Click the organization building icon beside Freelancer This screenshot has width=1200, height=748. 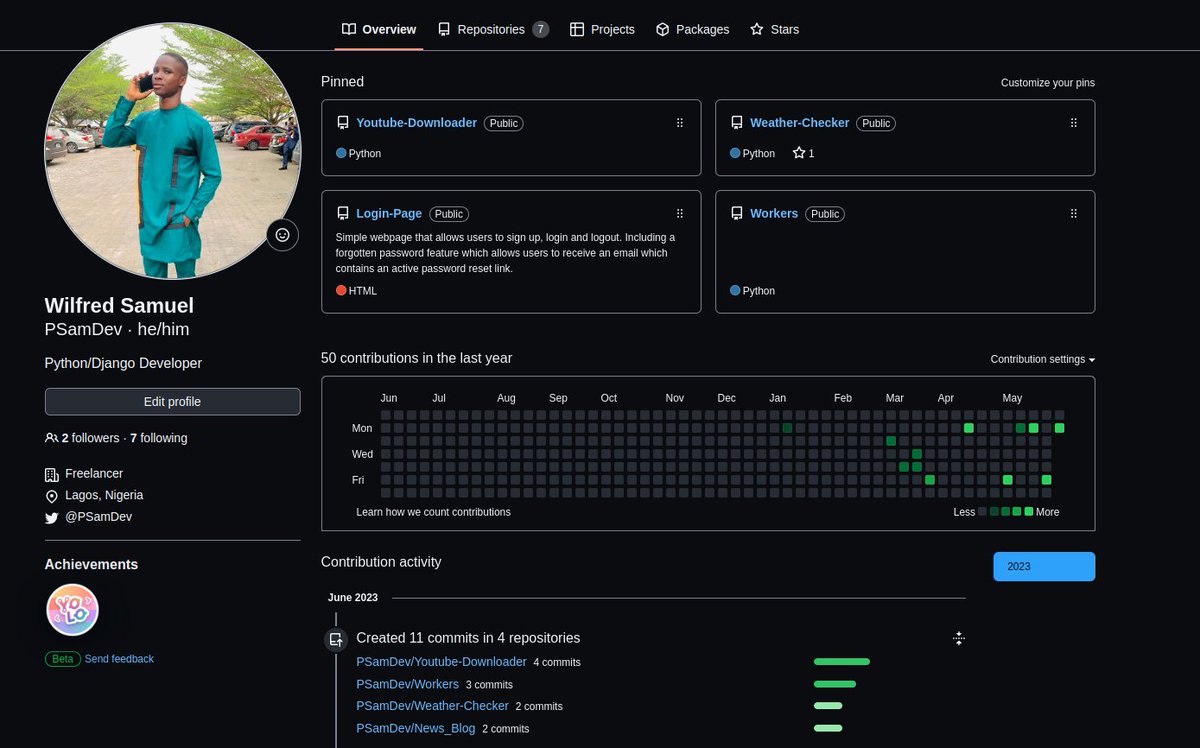click(x=52, y=474)
